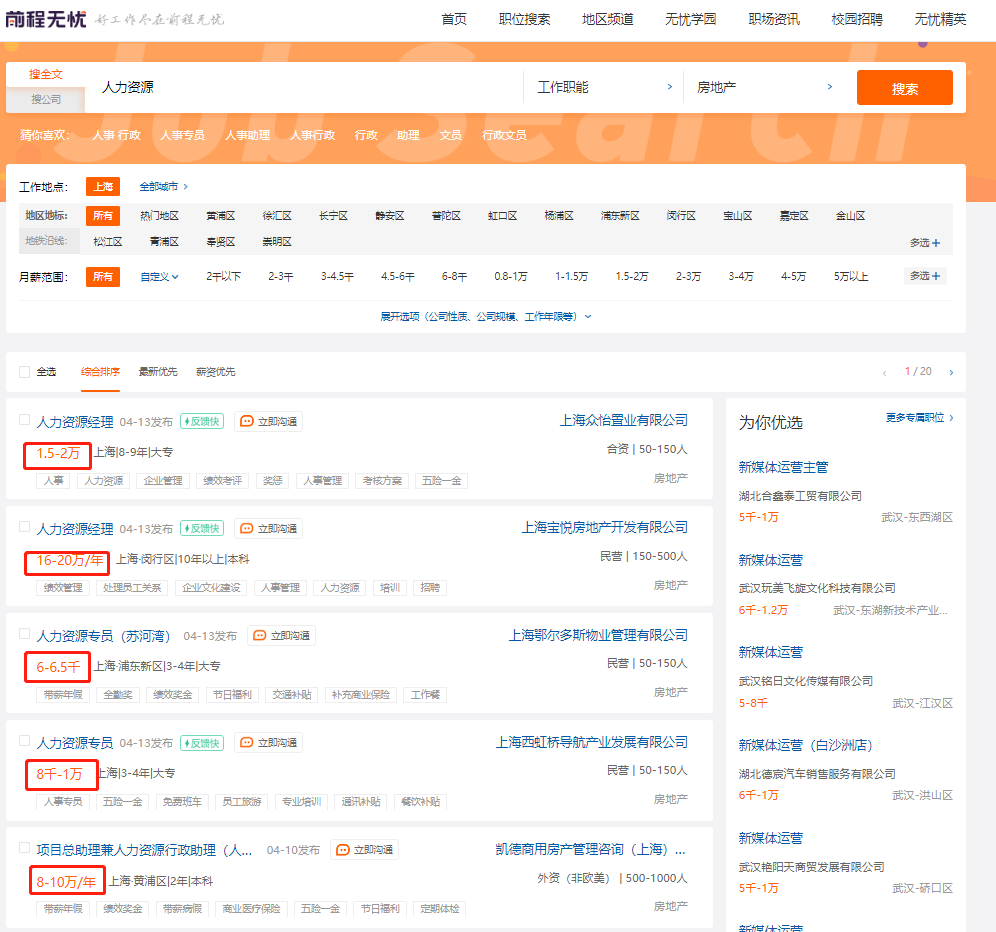Open 无忧精英 in top navigation
Image resolution: width=996 pixels, height=932 pixels.
pyautogui.click(x=940, y=20)
